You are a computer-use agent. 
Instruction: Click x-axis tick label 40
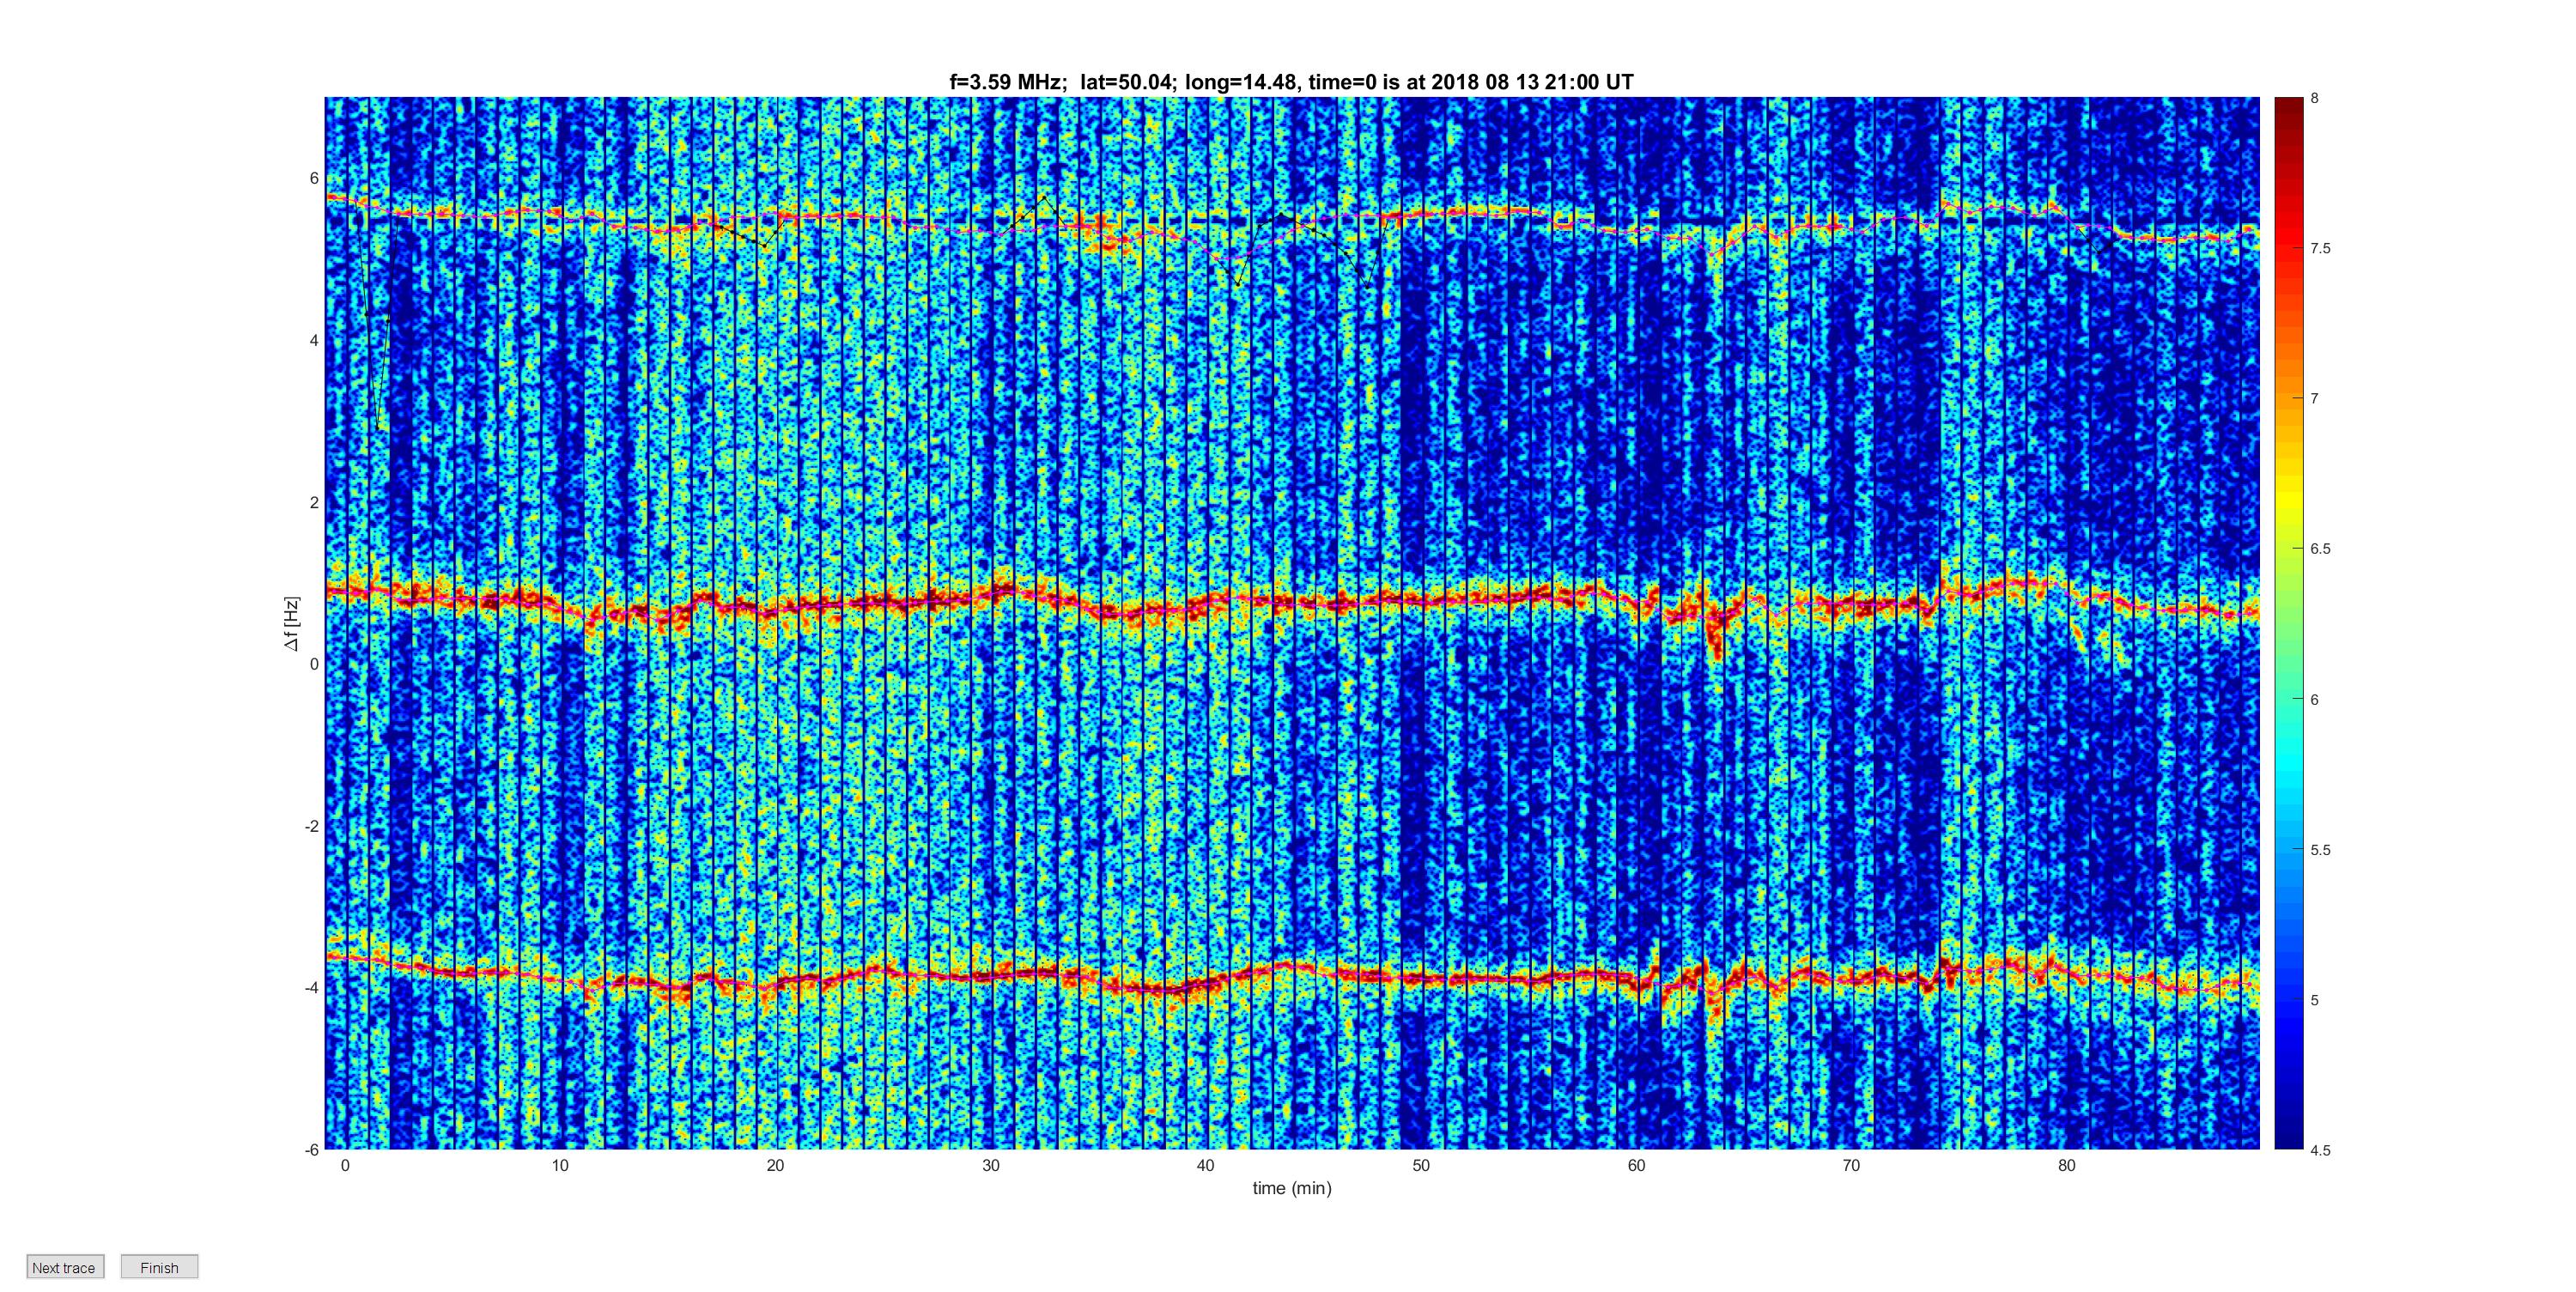[x=1206, y=1165]
